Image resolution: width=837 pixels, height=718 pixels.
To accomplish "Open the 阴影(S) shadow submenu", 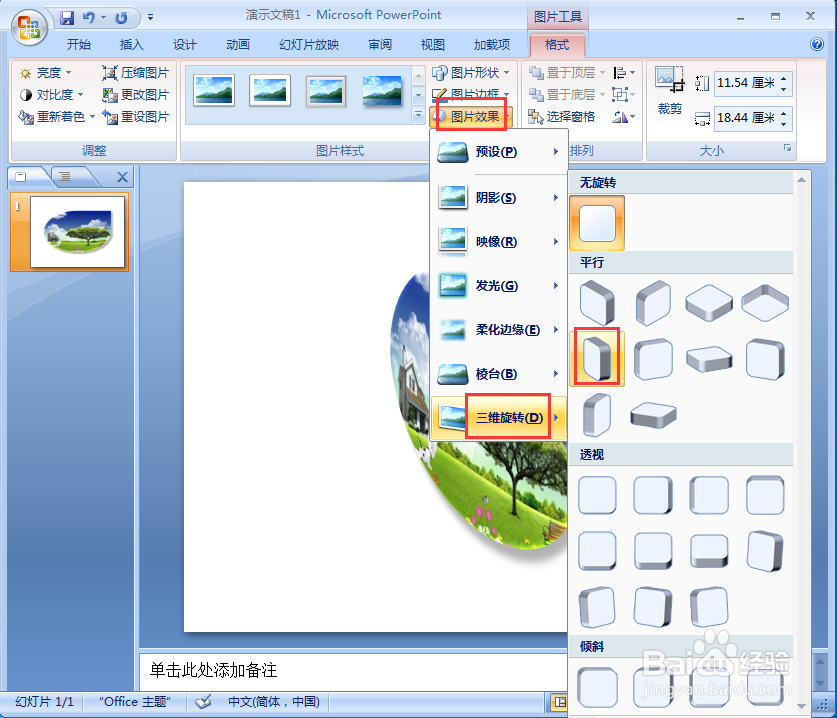I will click(x=498, y=198).
